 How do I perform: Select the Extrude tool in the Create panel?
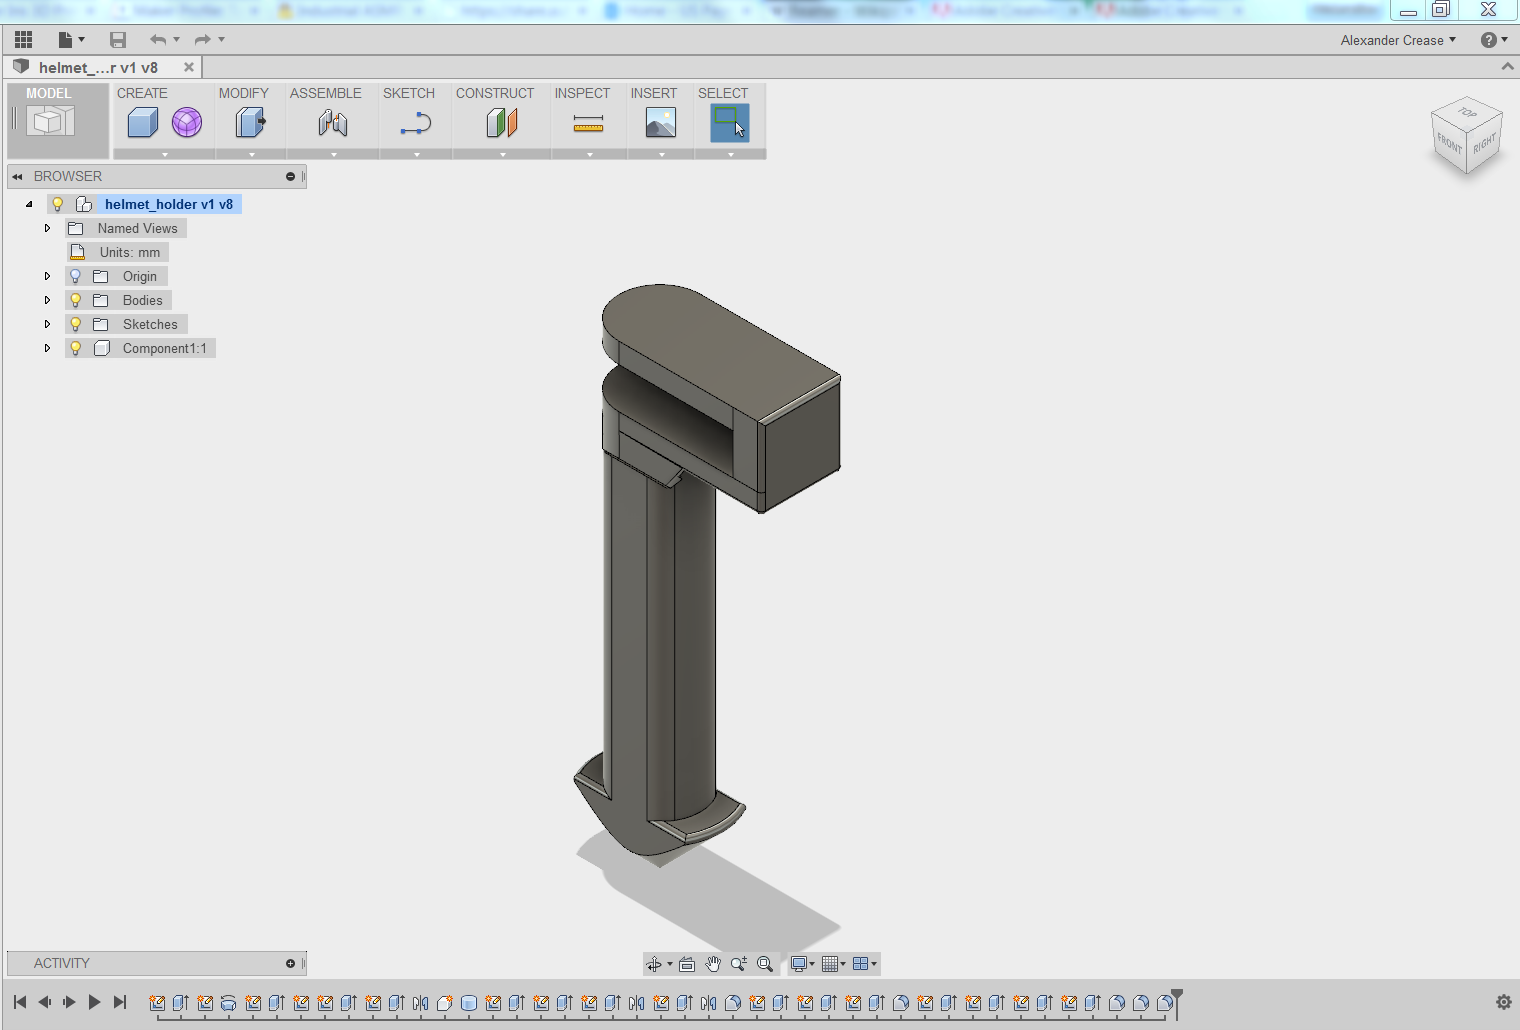[x=141, y=122]
